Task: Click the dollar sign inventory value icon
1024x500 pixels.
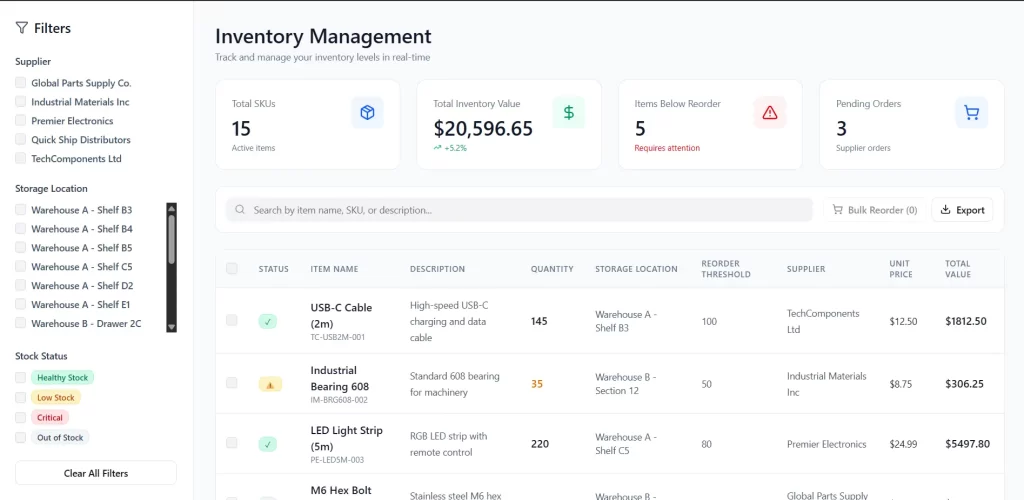Action: click(x=568, y=113)
